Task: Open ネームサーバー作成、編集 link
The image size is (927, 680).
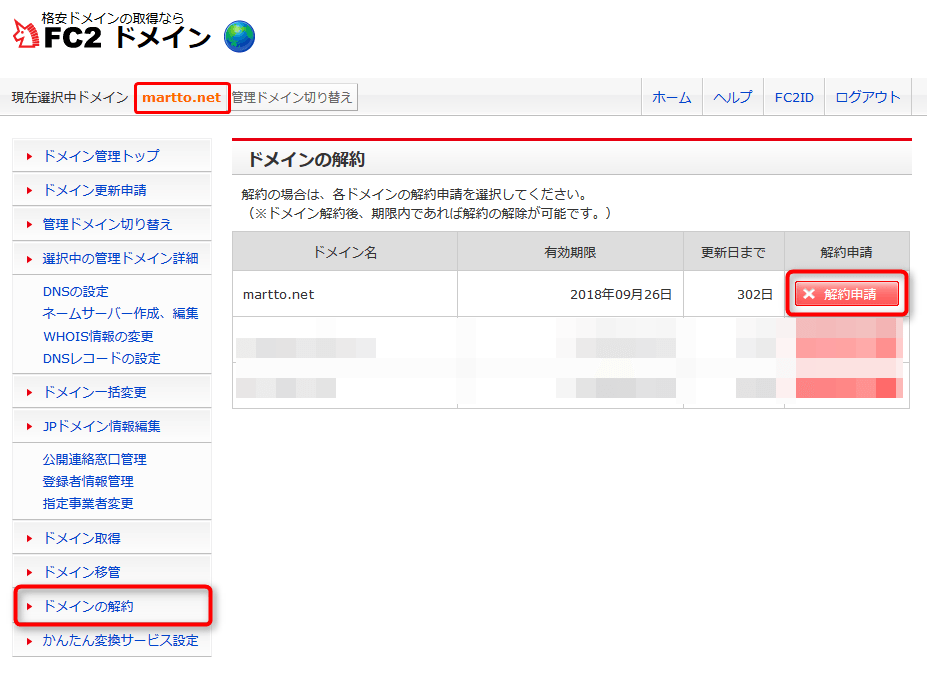Action: (x=120, y=314)
